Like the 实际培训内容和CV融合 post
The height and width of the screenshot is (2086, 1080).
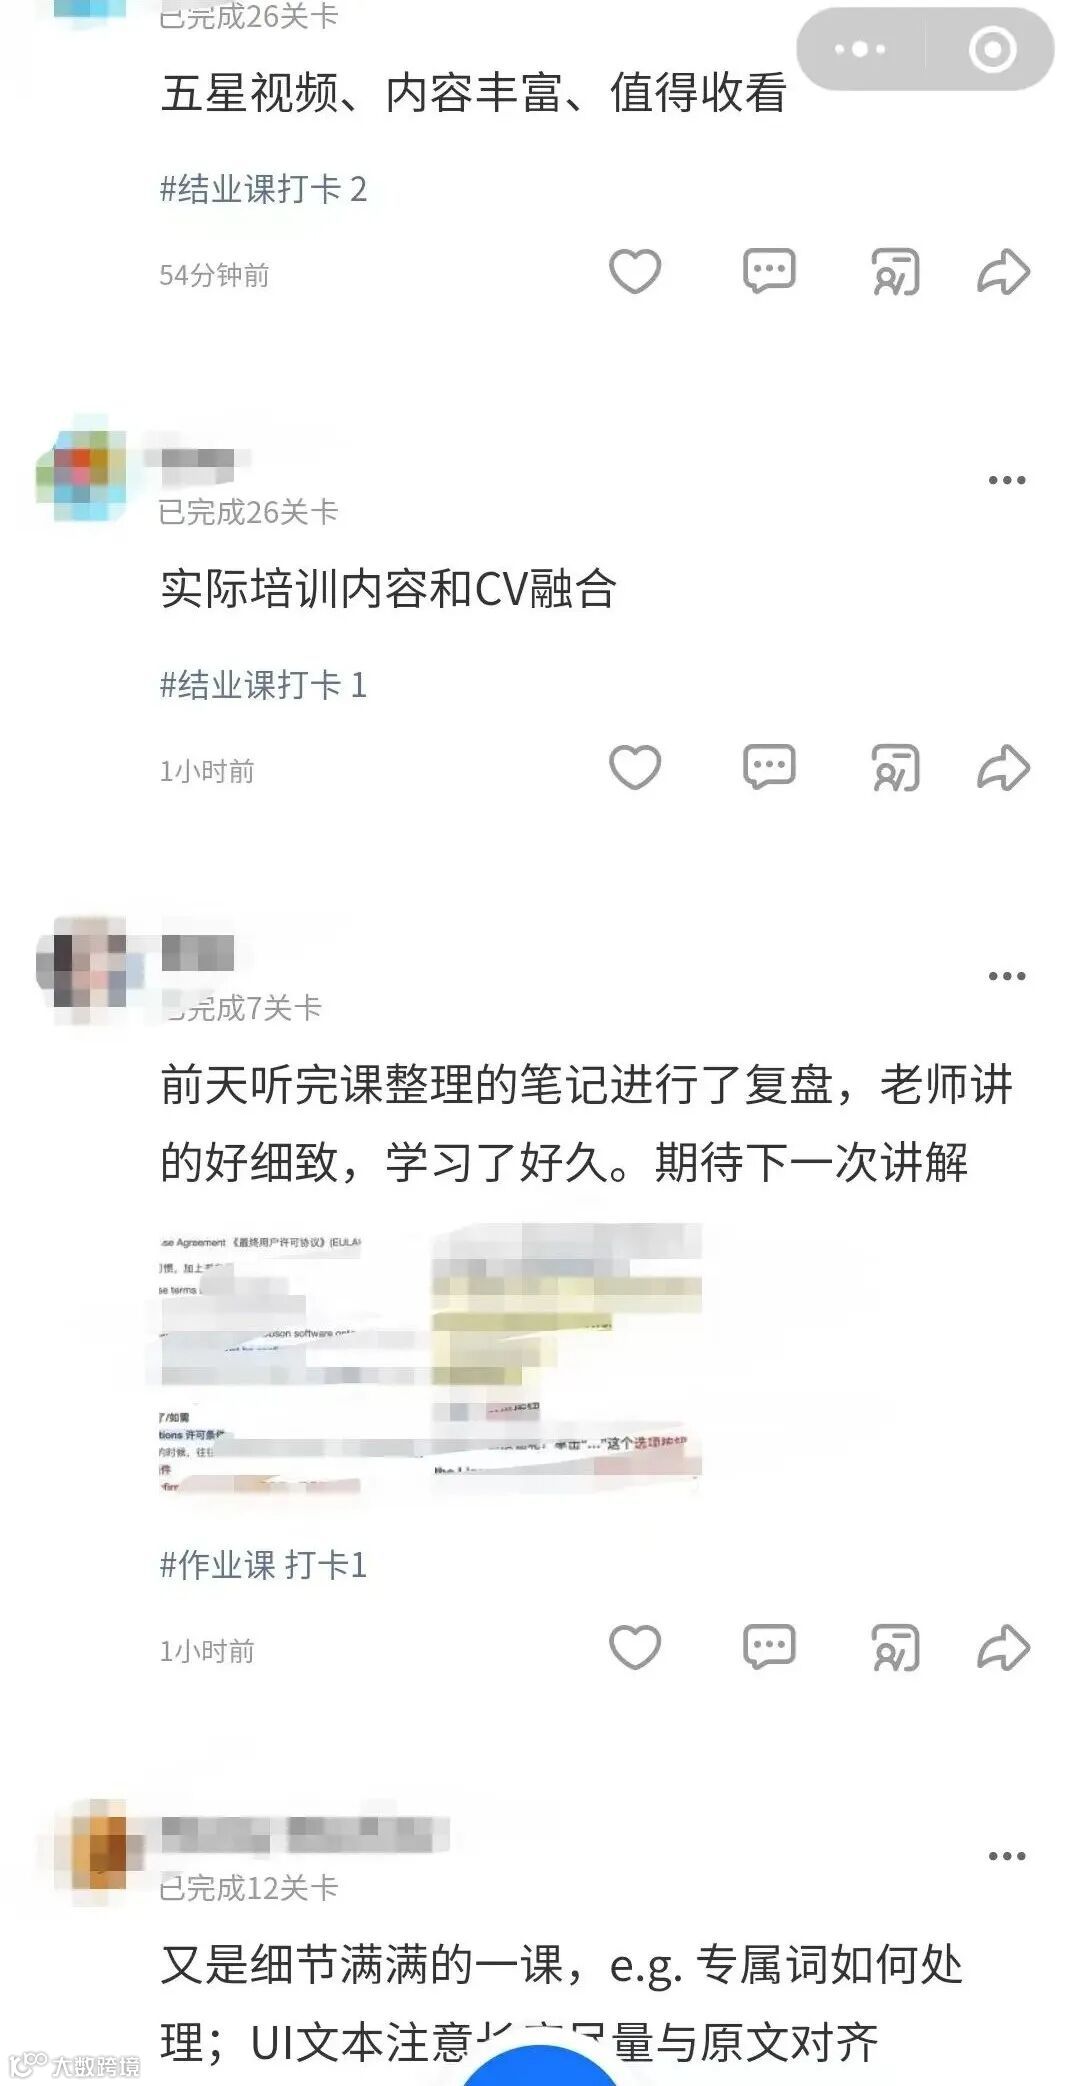[x=635, y=767]
